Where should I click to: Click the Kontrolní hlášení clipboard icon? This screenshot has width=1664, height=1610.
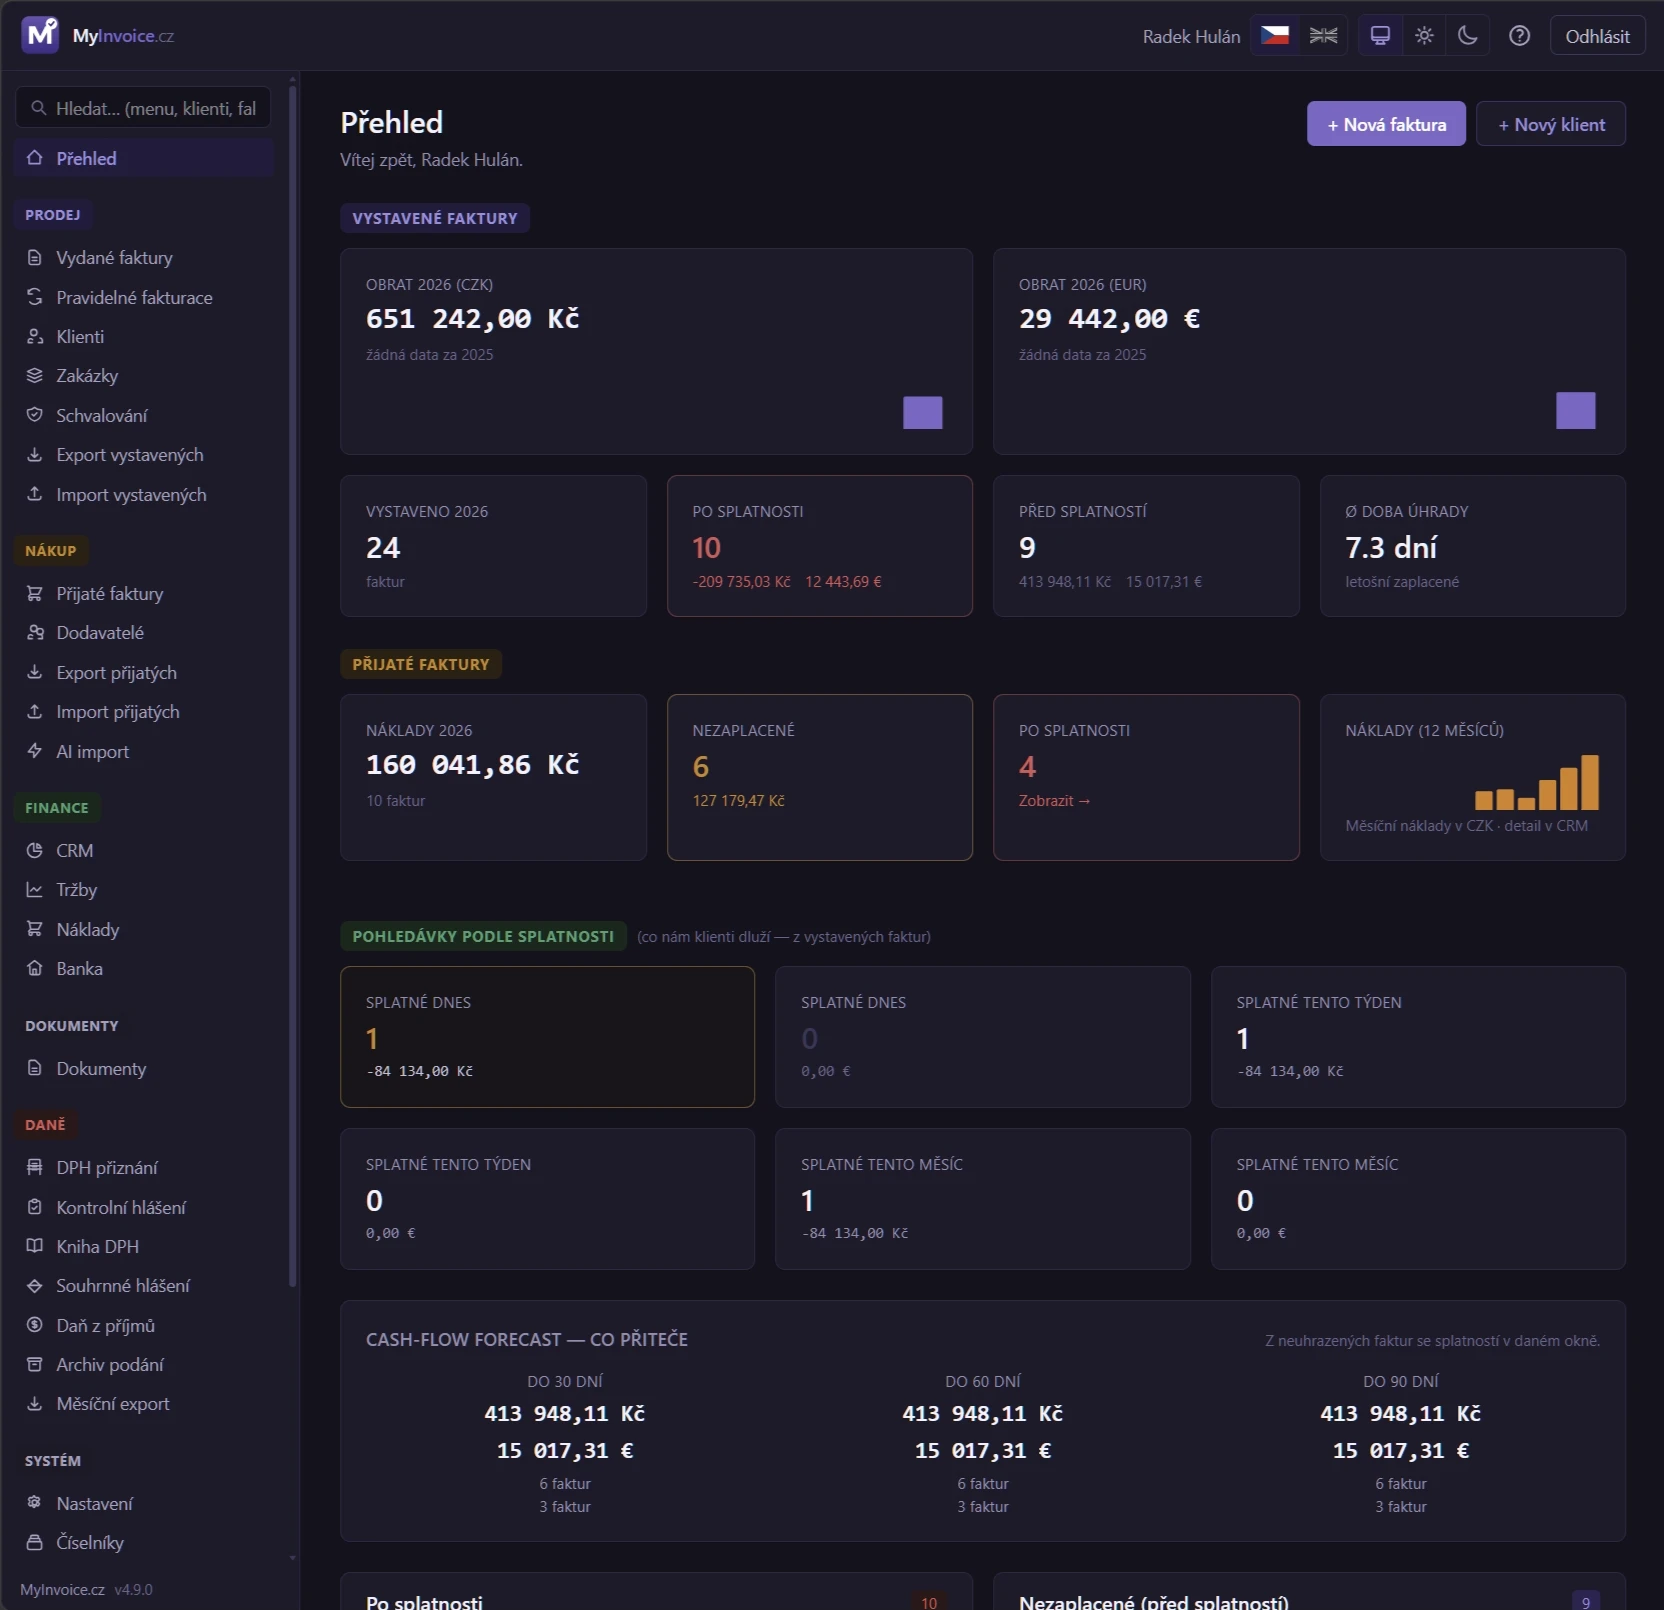pos(35,1207)
